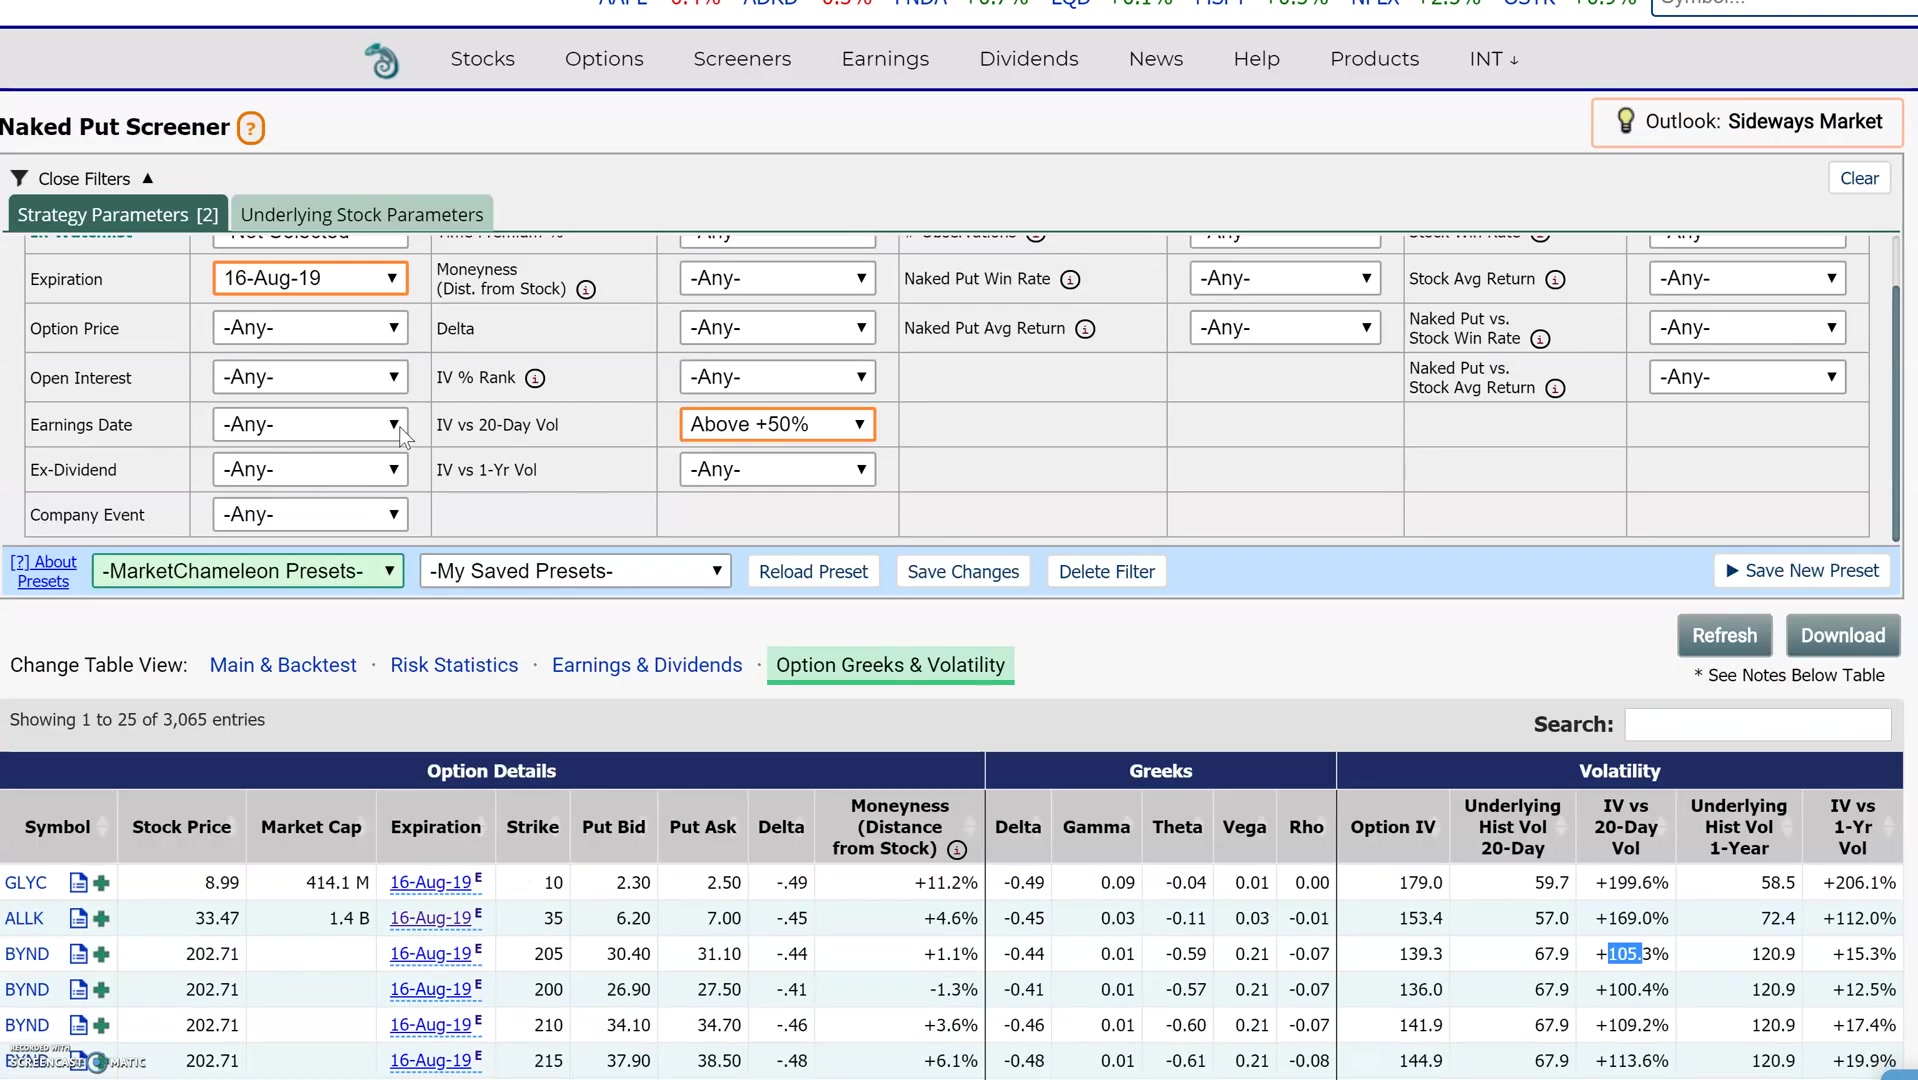Screen dimensions: 1918x1080
Task: Add GLYC to watchlist with plus icon
Action: pos(101,883)
